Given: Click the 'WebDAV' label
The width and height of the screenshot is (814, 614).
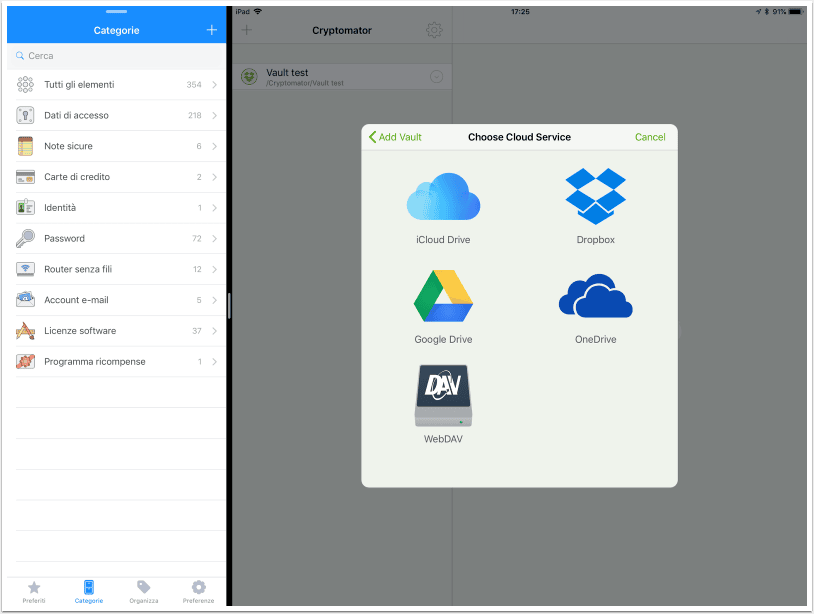Looking at the screenshot, I should point(443,439).
